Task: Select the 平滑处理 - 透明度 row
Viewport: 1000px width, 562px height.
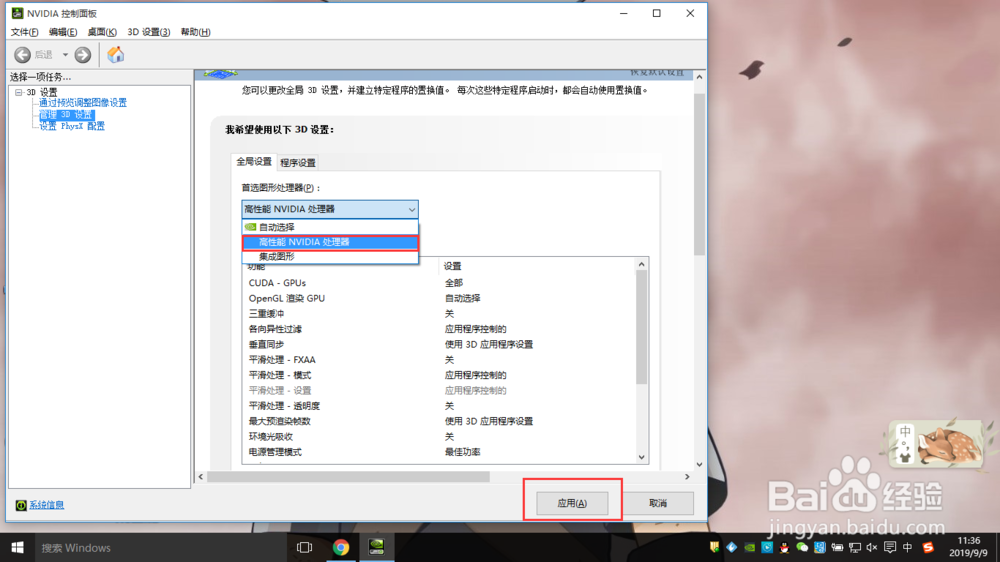Action: tap(439, 406)
